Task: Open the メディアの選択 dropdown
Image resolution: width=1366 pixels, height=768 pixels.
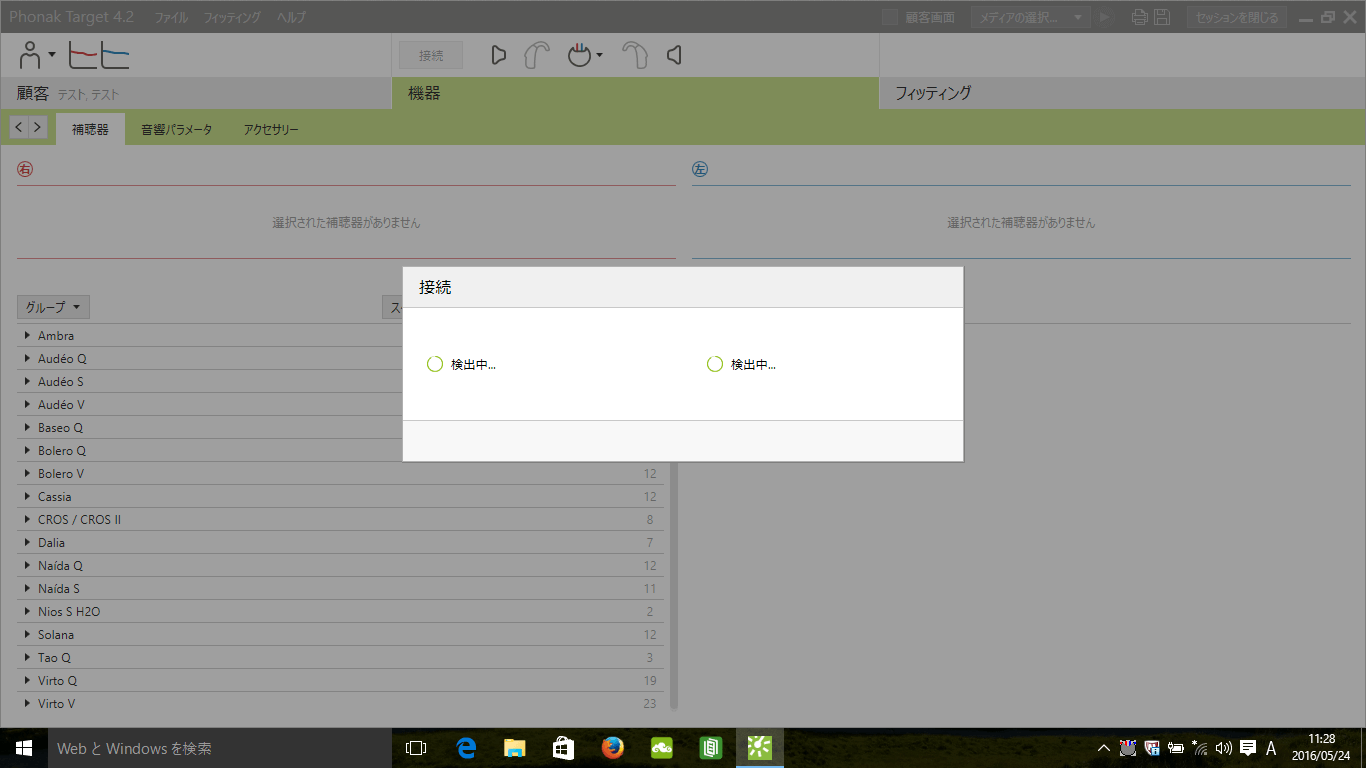Action: point(1030,17)
